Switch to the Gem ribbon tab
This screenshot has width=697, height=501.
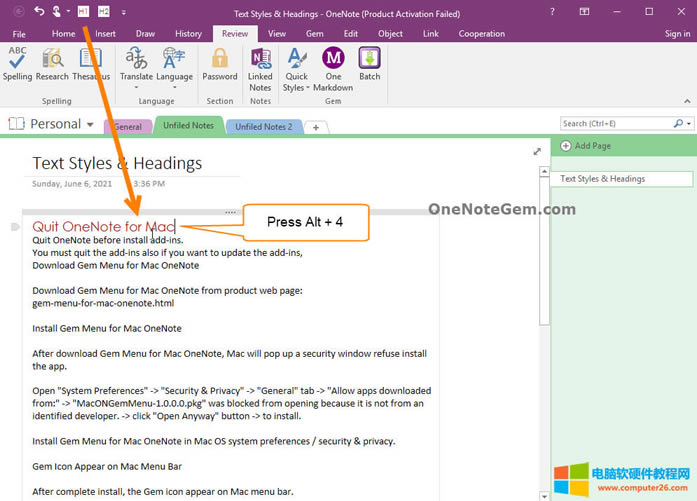coord(314,33)
